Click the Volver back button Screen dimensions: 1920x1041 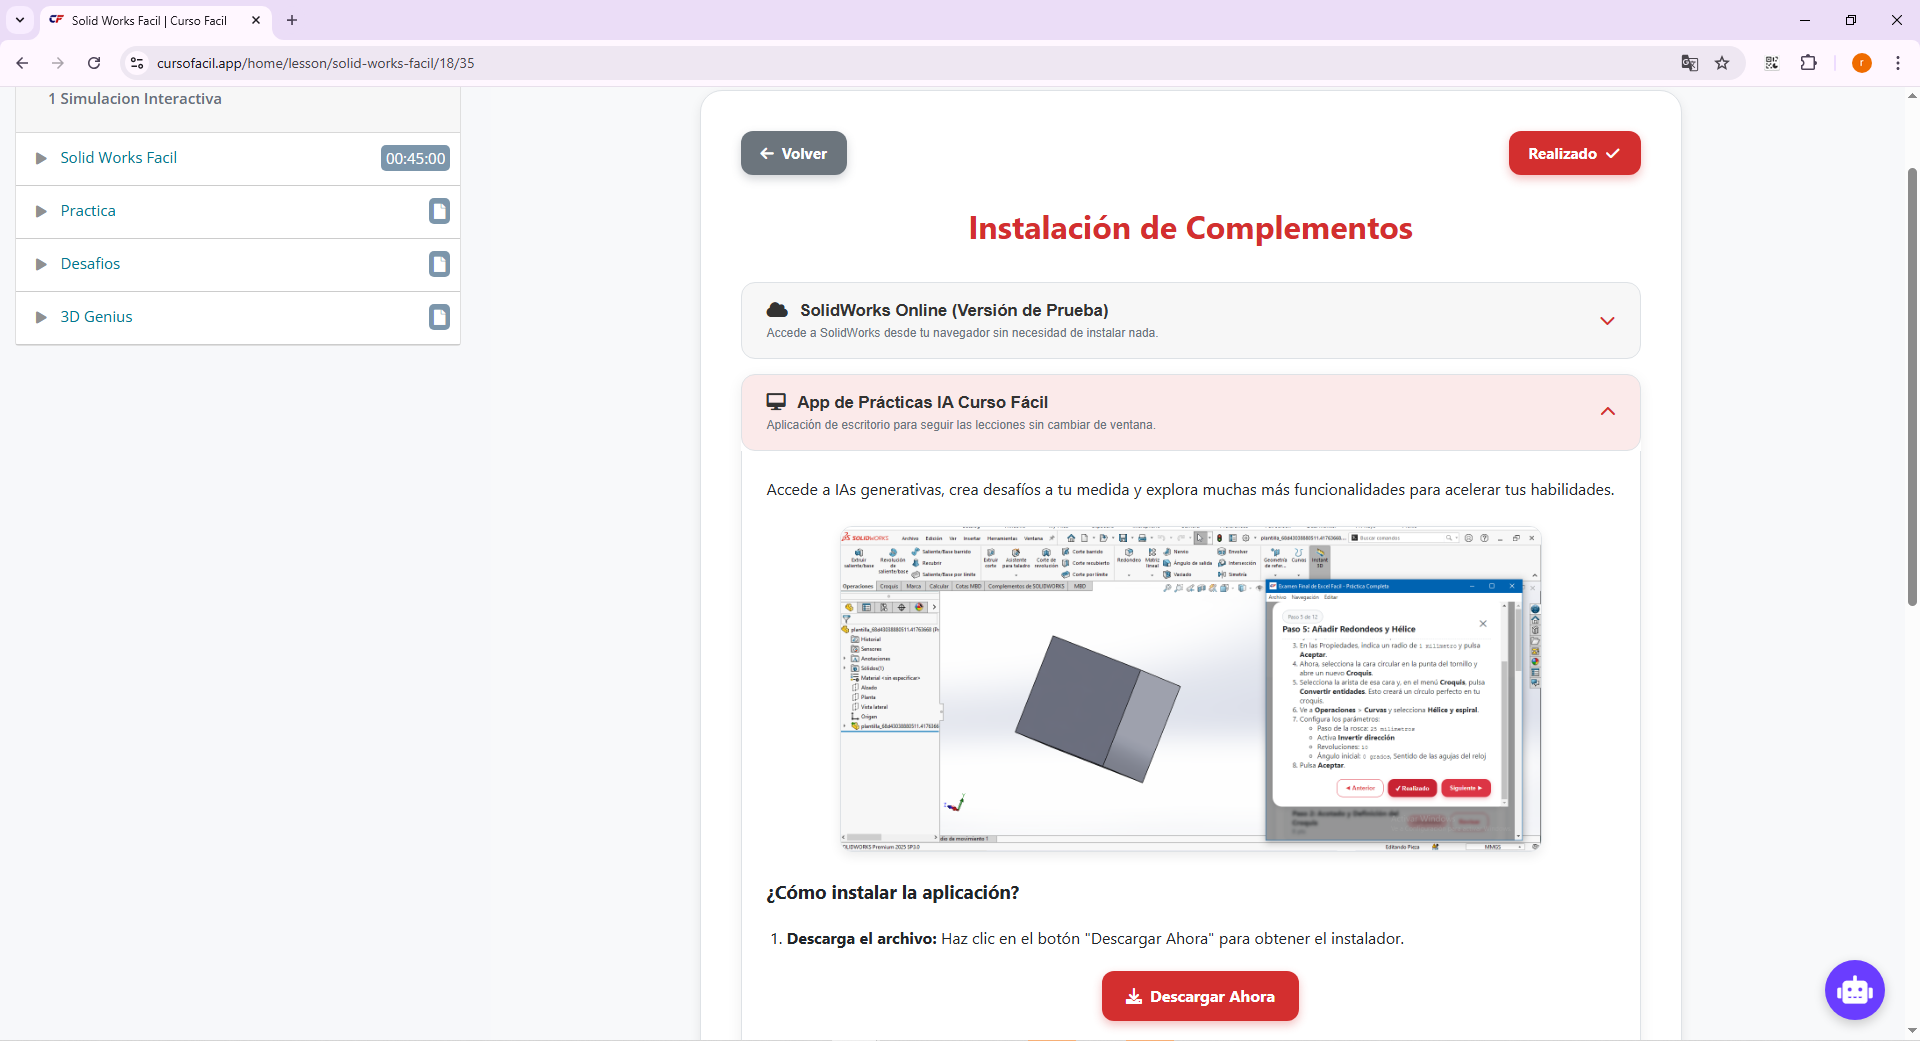pos(794,153)
